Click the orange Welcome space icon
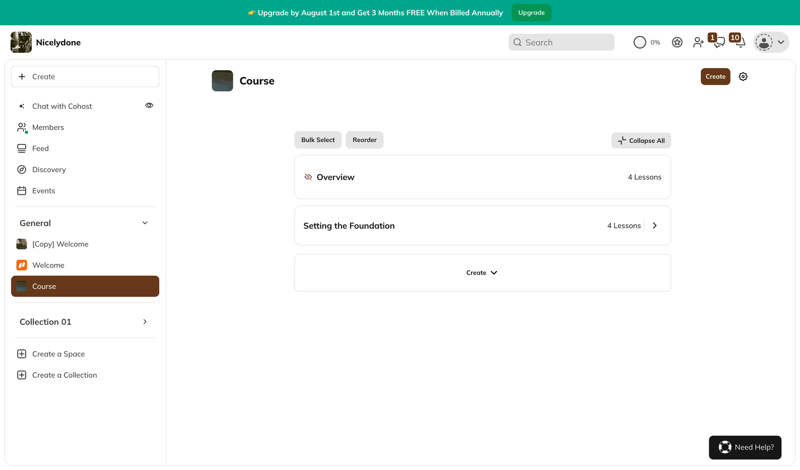The height and width of the screenshot is (470, 800). click(x=21, y=265)
